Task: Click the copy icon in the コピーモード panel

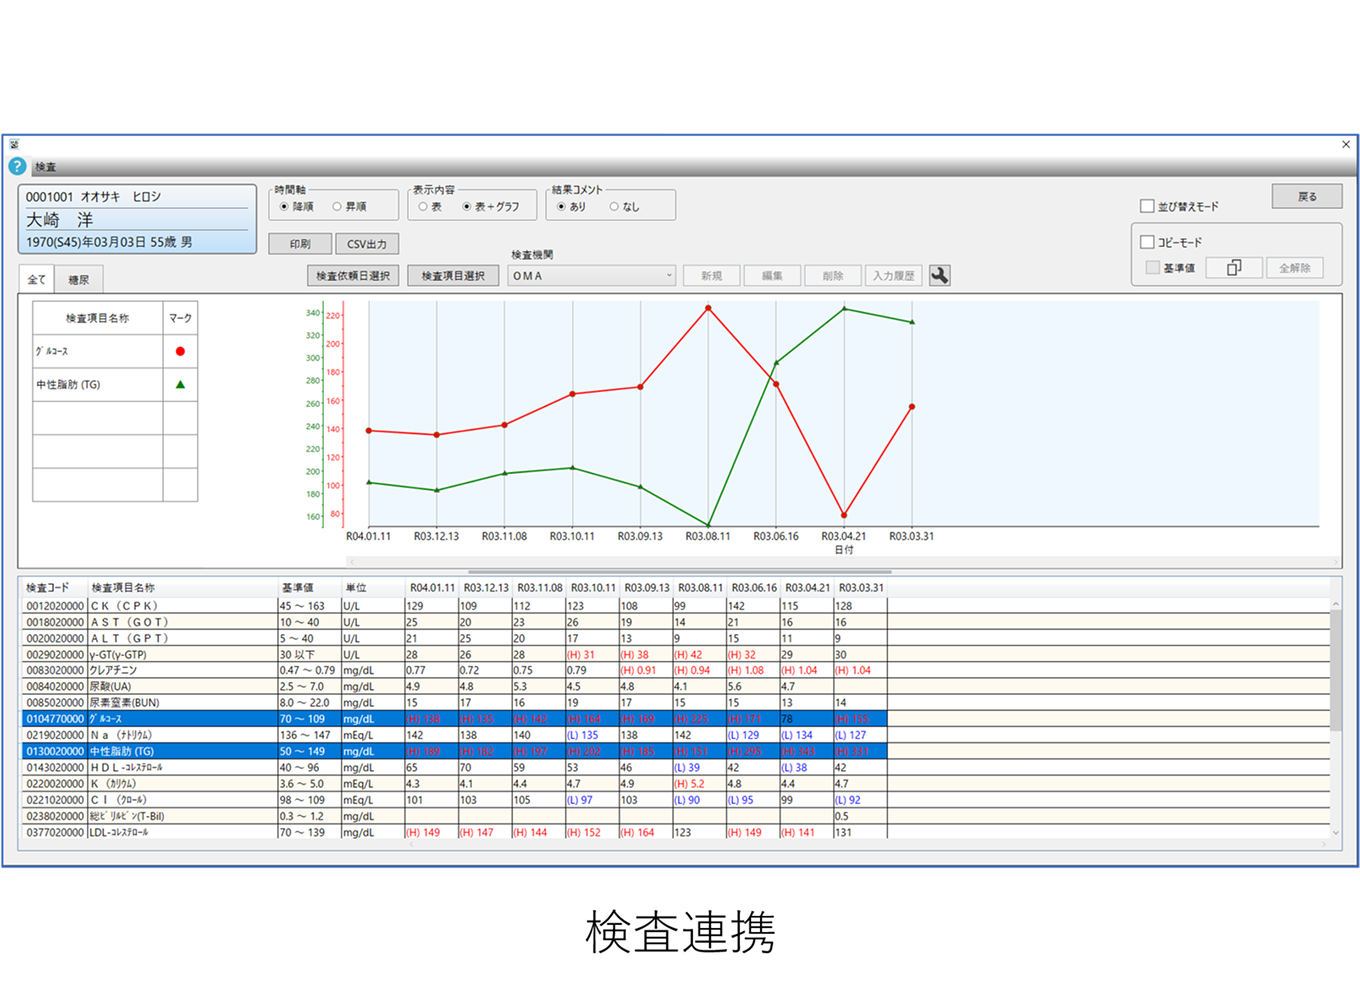Action: point(1233,267)
